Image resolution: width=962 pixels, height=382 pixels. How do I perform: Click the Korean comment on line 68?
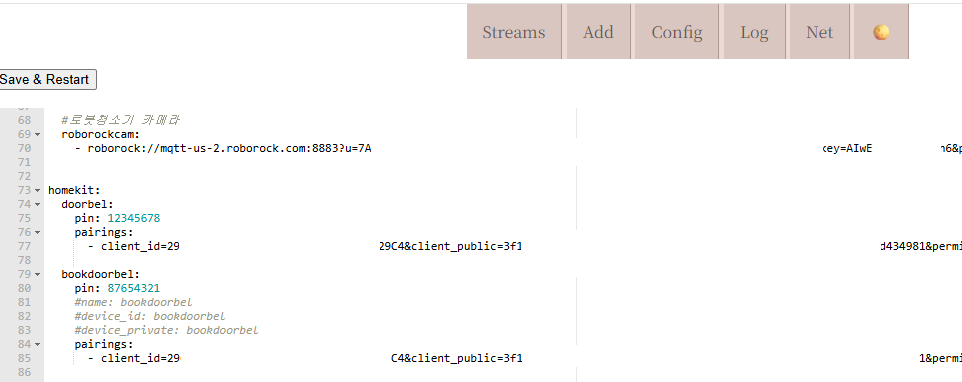pyautogui.click(x=120, y=120)
